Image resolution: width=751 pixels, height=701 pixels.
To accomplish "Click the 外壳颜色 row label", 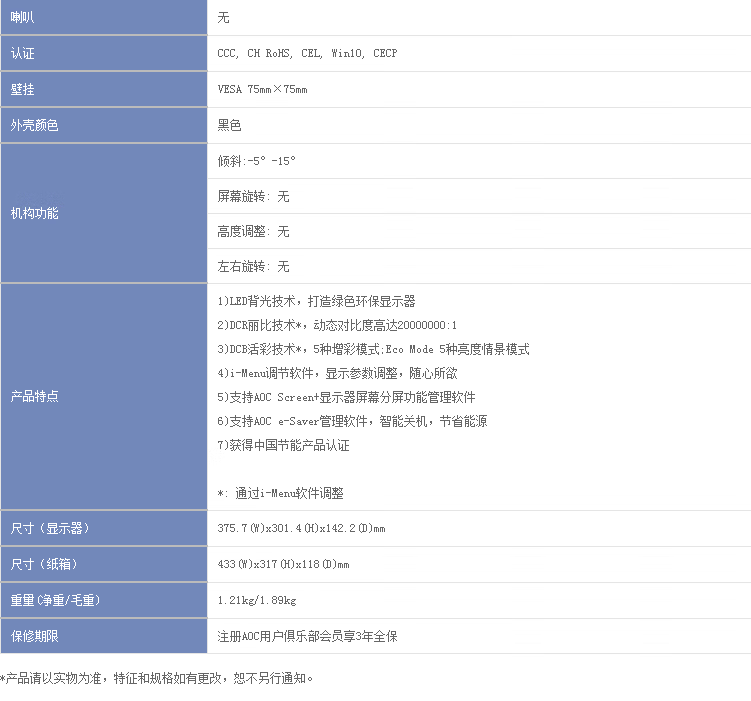I will tap(34, 125).
